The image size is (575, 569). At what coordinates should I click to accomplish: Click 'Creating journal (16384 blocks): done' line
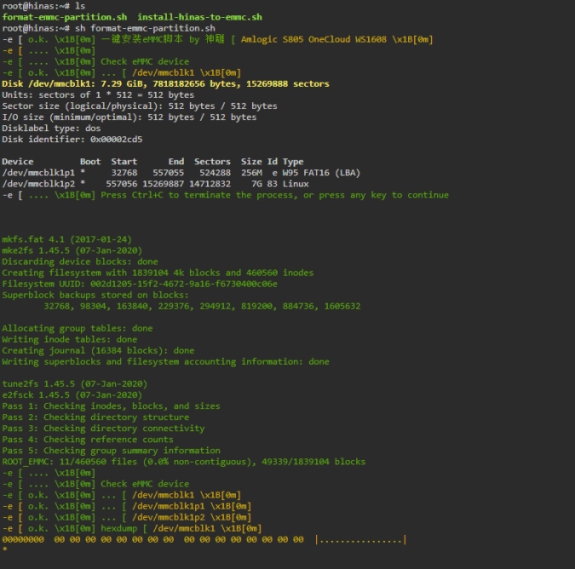click(x=98, y=350)
